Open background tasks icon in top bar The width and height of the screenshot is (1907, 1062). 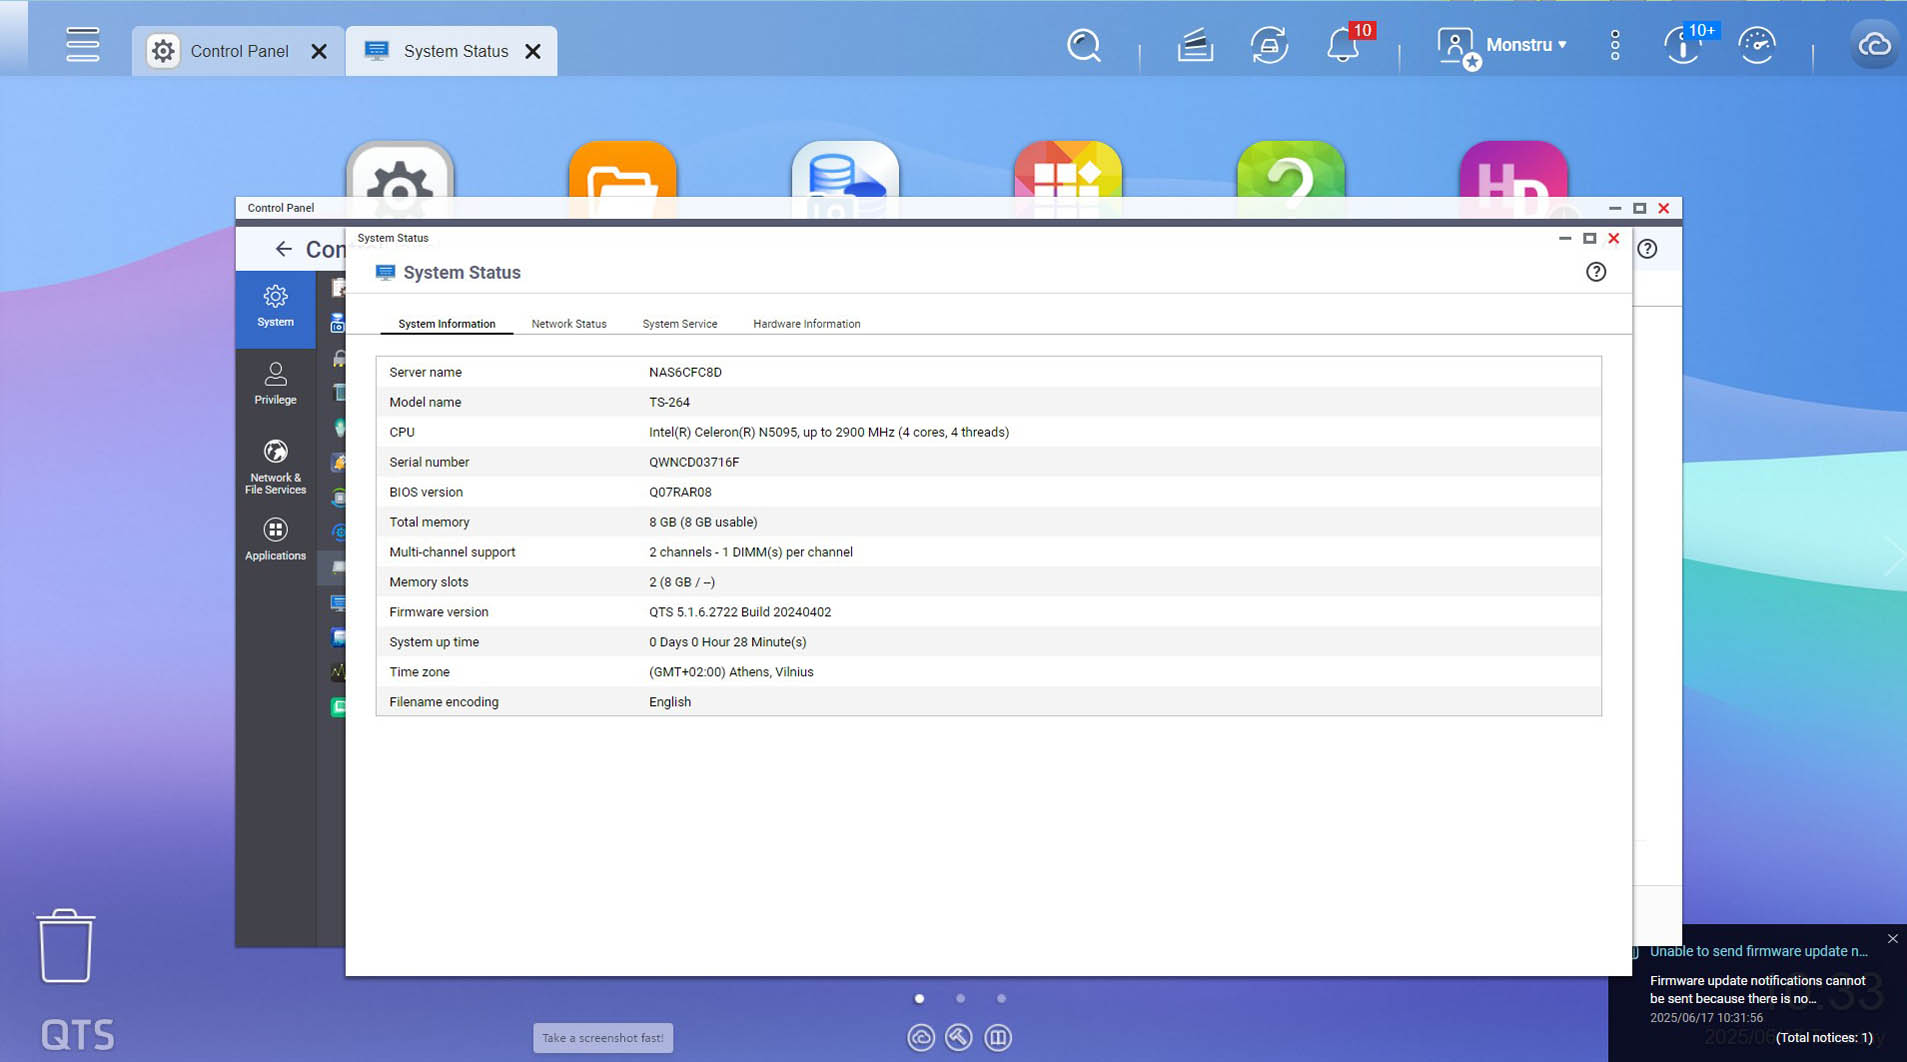(x=1195, y=46)
